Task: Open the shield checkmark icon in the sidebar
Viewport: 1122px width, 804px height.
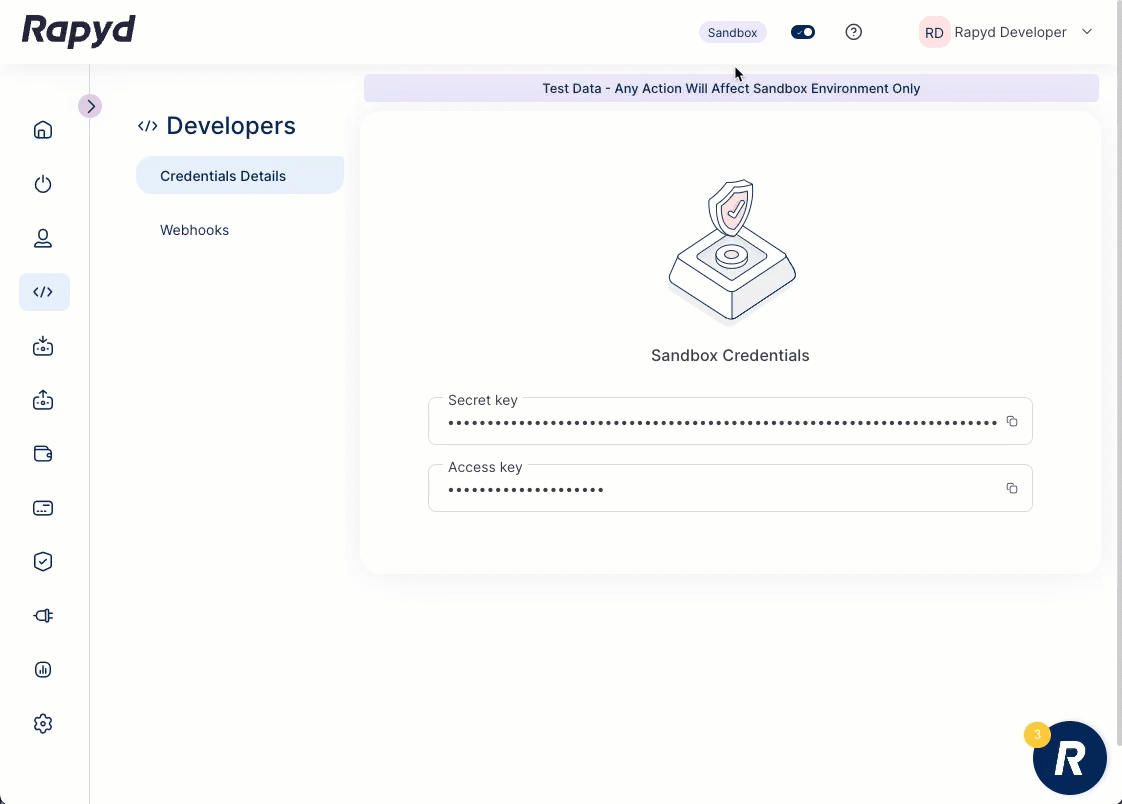Action: (43, 562)
